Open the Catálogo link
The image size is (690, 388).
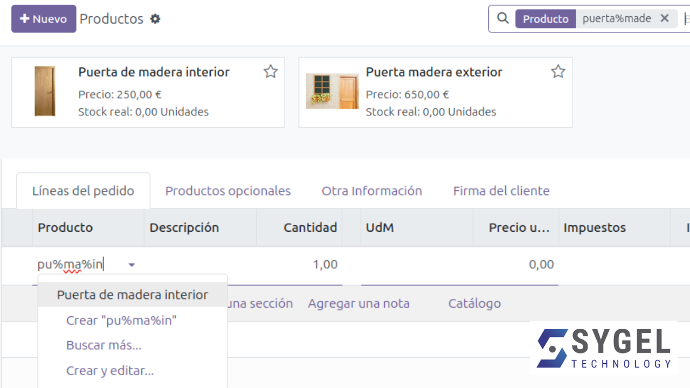(x=474, y=304)
